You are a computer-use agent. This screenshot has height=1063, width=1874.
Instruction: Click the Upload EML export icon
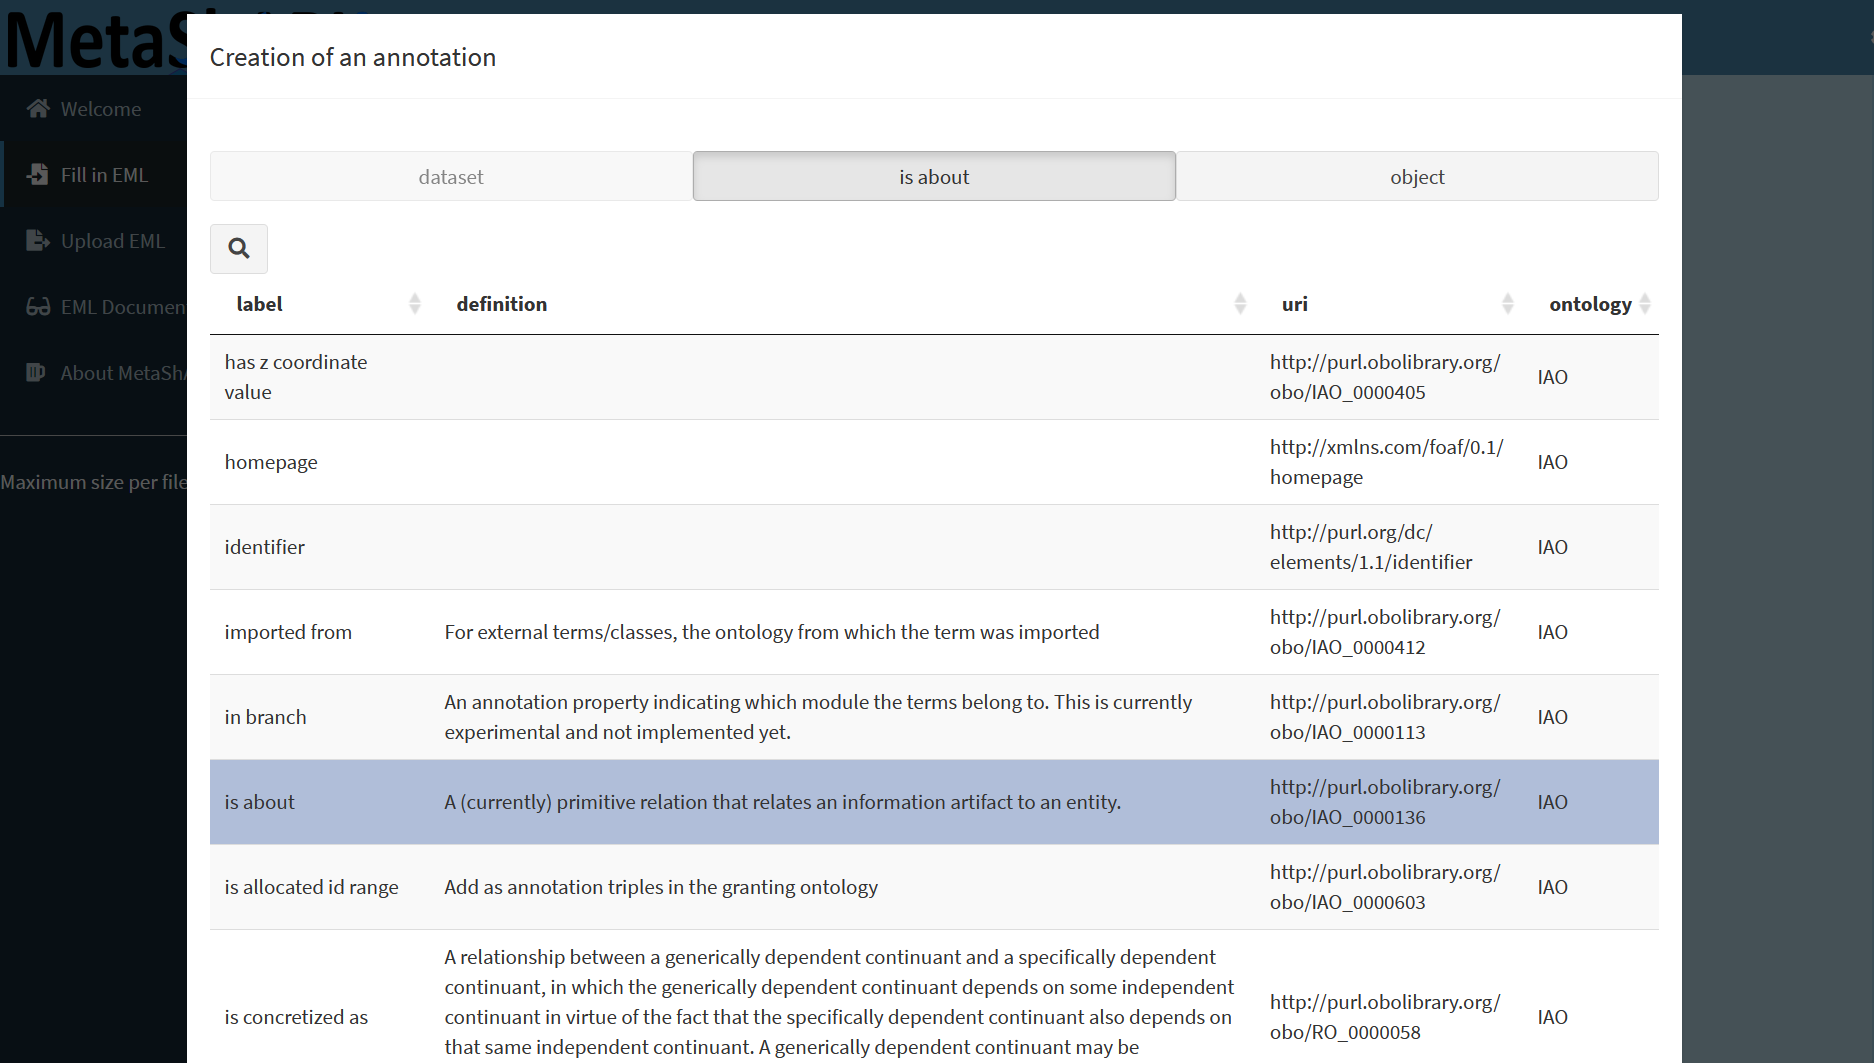(x=38, y=240)
